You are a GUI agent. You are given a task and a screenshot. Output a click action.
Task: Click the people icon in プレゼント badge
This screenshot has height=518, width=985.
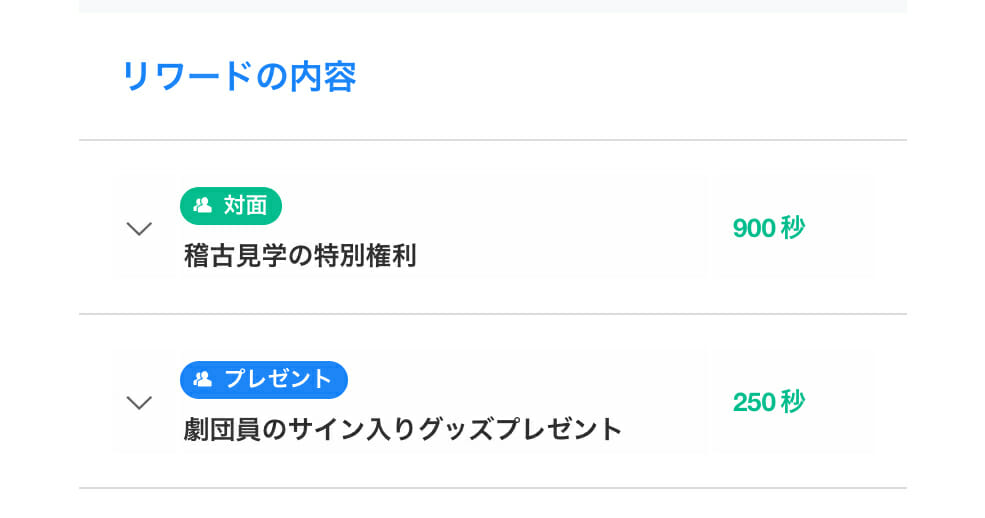203,380
